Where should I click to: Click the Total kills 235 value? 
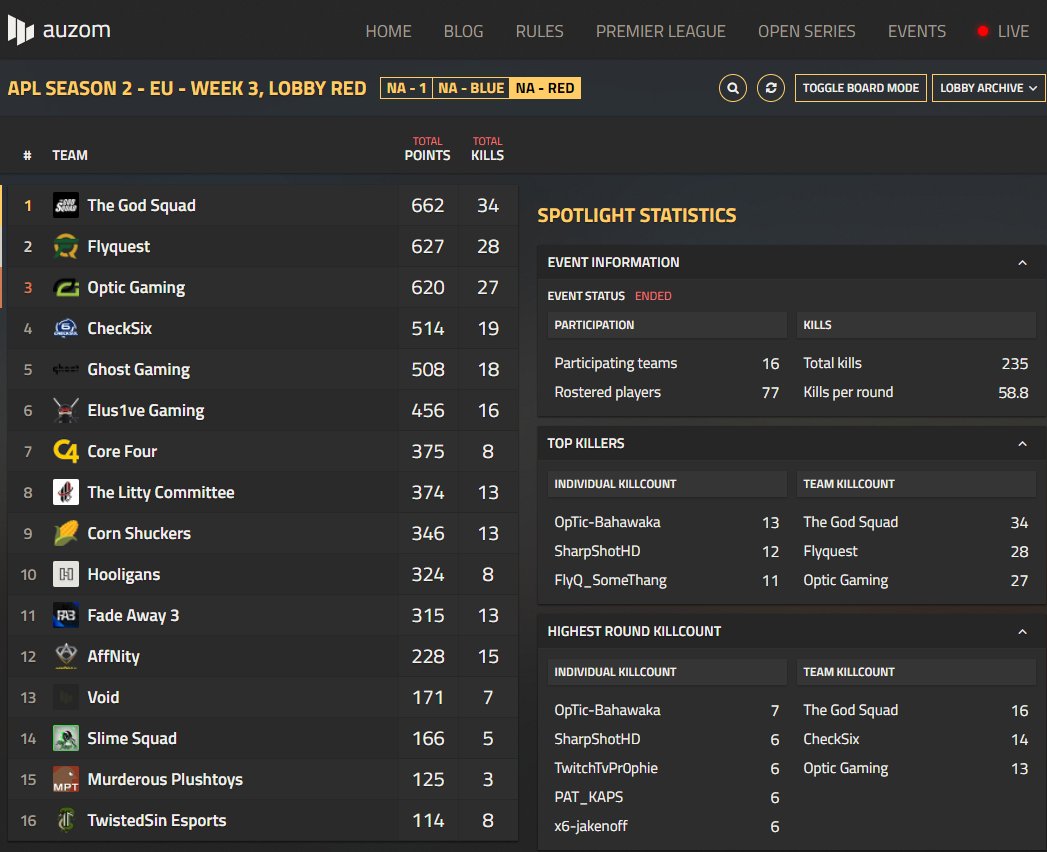tap(1014, 364)
